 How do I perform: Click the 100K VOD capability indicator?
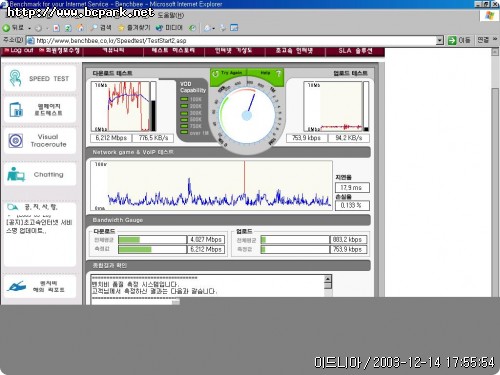tap(191, 99)
